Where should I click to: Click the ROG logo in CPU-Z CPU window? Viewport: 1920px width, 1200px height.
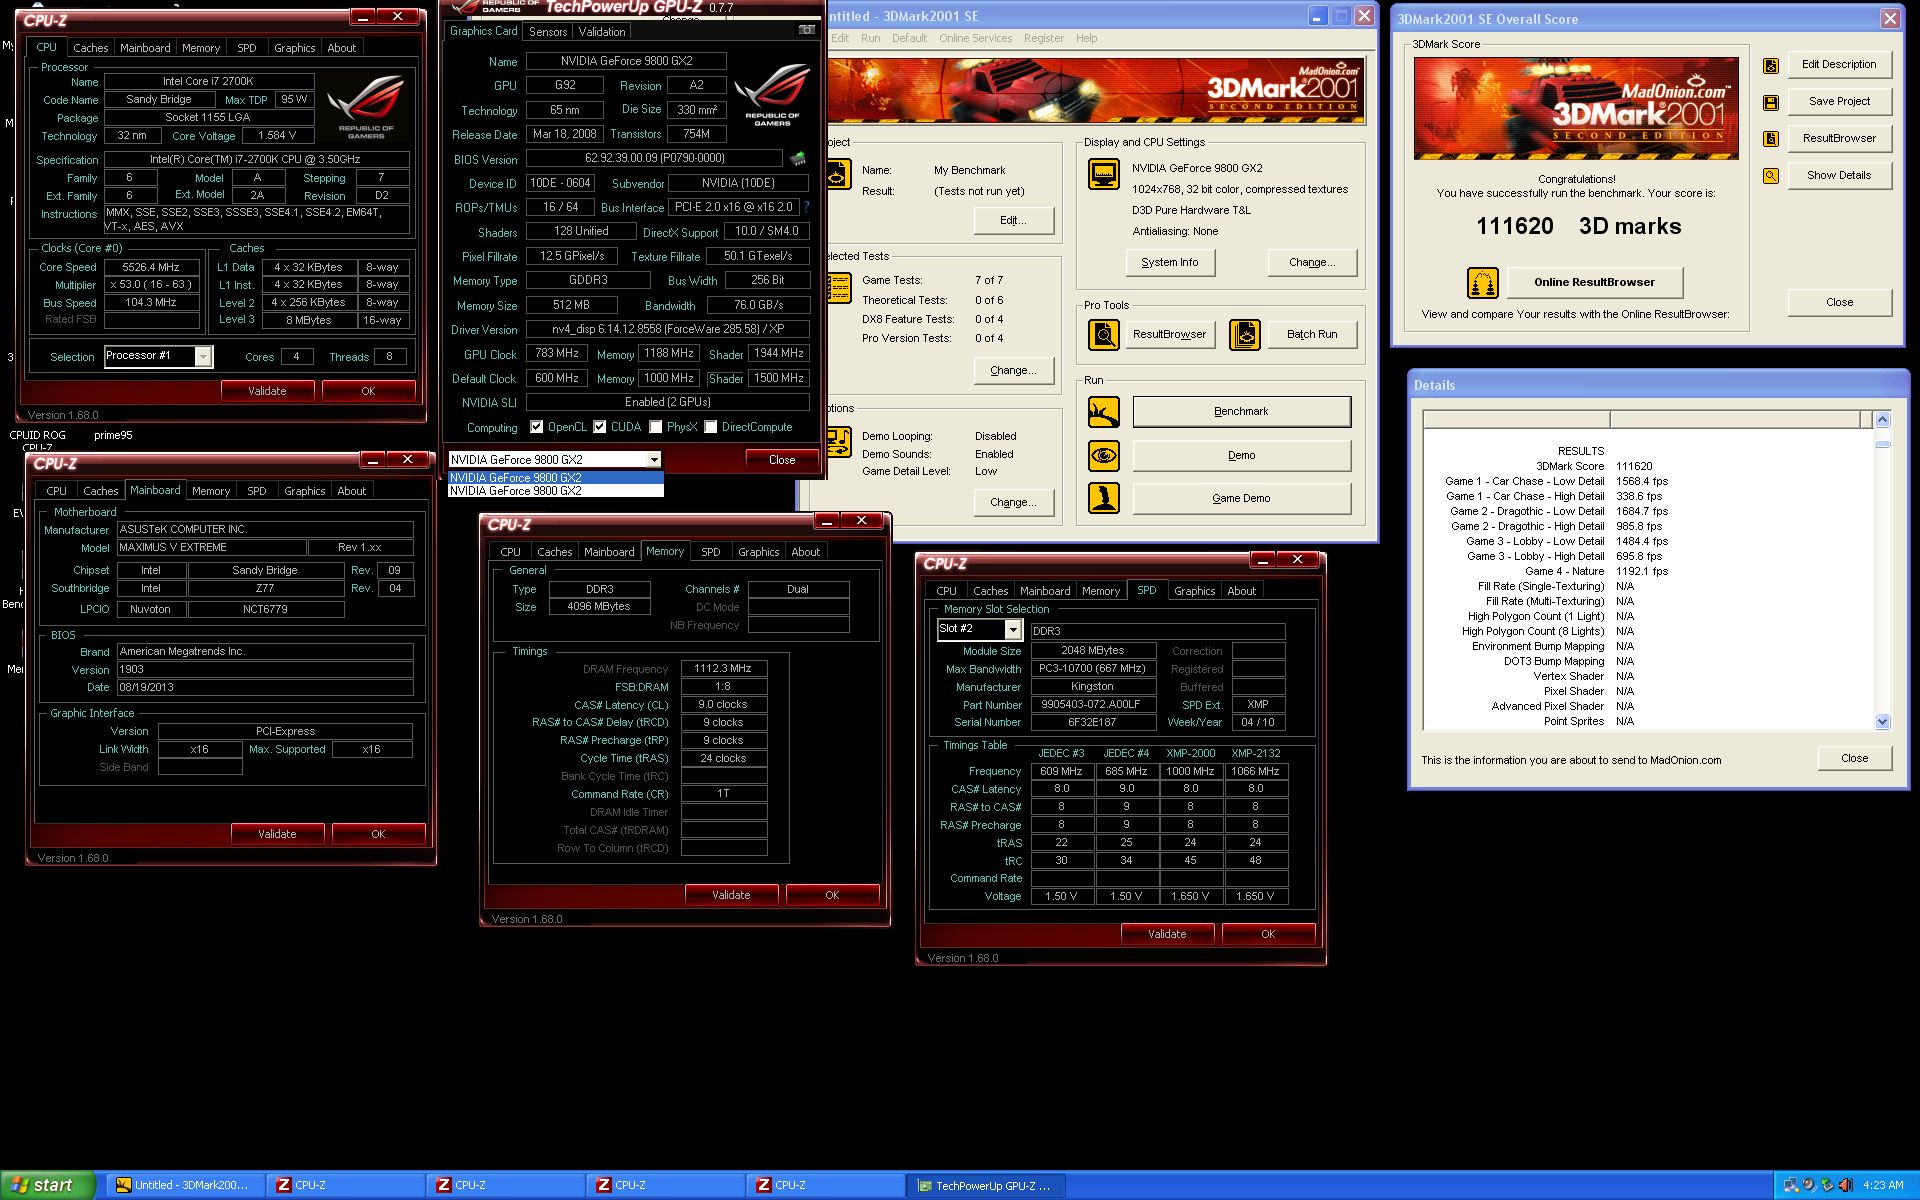point(366,107)
